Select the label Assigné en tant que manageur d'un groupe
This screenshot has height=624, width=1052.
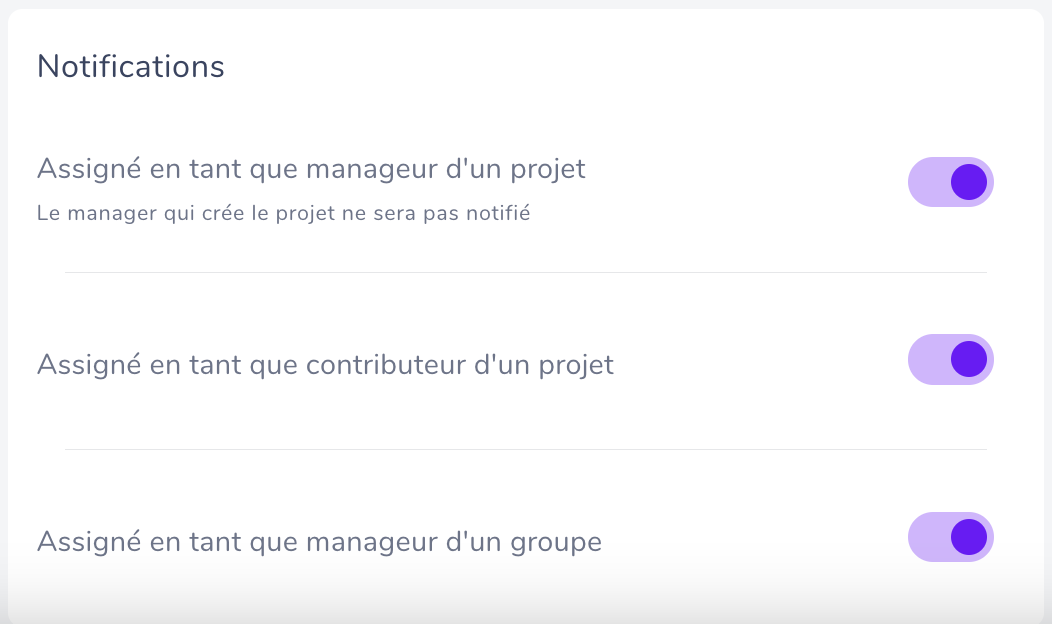319,543
